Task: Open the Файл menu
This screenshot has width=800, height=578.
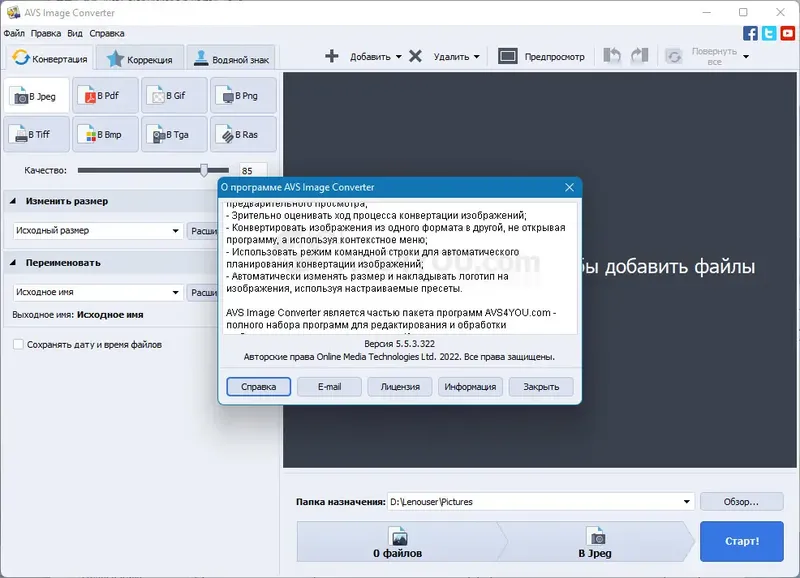Action: point(14,33)
